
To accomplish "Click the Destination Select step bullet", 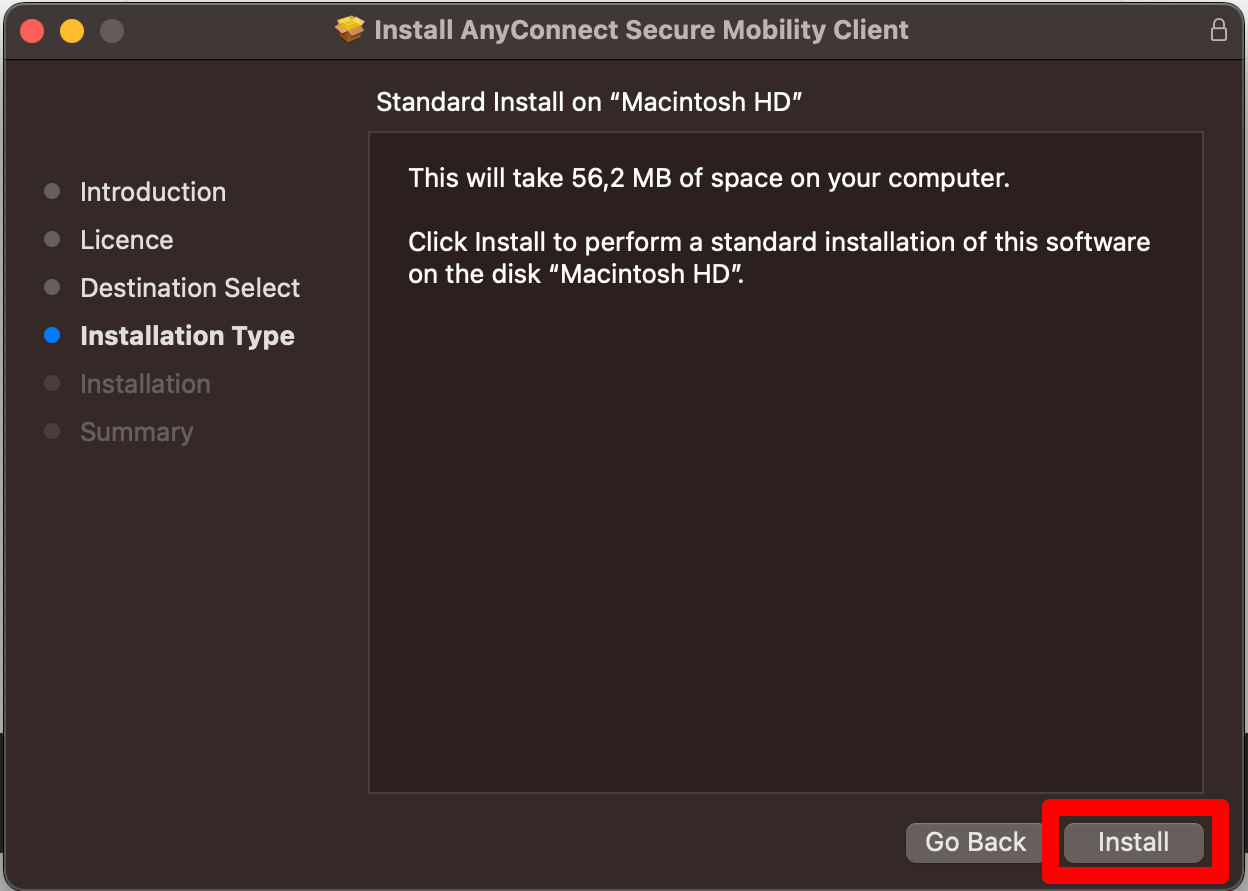I will coord(52,287).
